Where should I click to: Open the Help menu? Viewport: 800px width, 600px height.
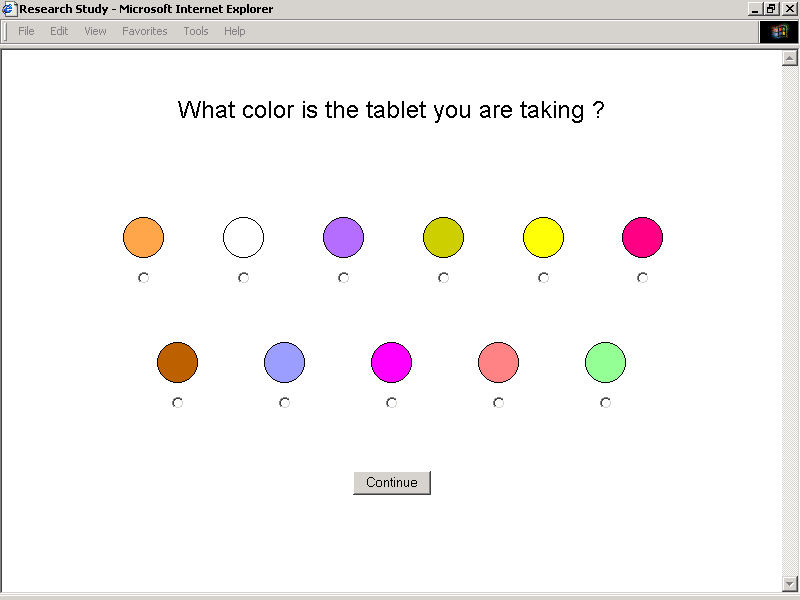coord(235,31)
